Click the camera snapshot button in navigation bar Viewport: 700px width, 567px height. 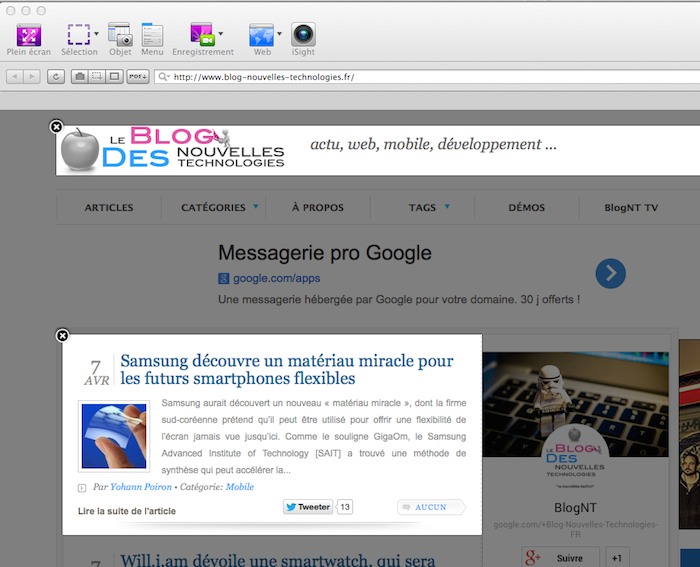(79, 76)
